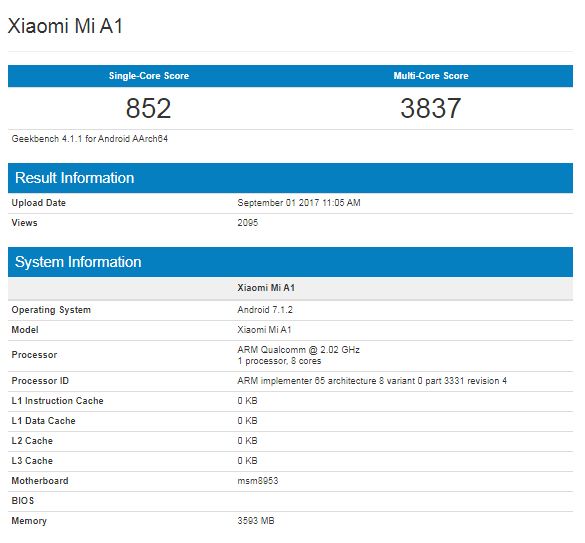Viewport: 585px width, 543px height.
Task: Click the Xiaomi Mi A1 page title
Action: pyautogui.click(x=65, y=26)
